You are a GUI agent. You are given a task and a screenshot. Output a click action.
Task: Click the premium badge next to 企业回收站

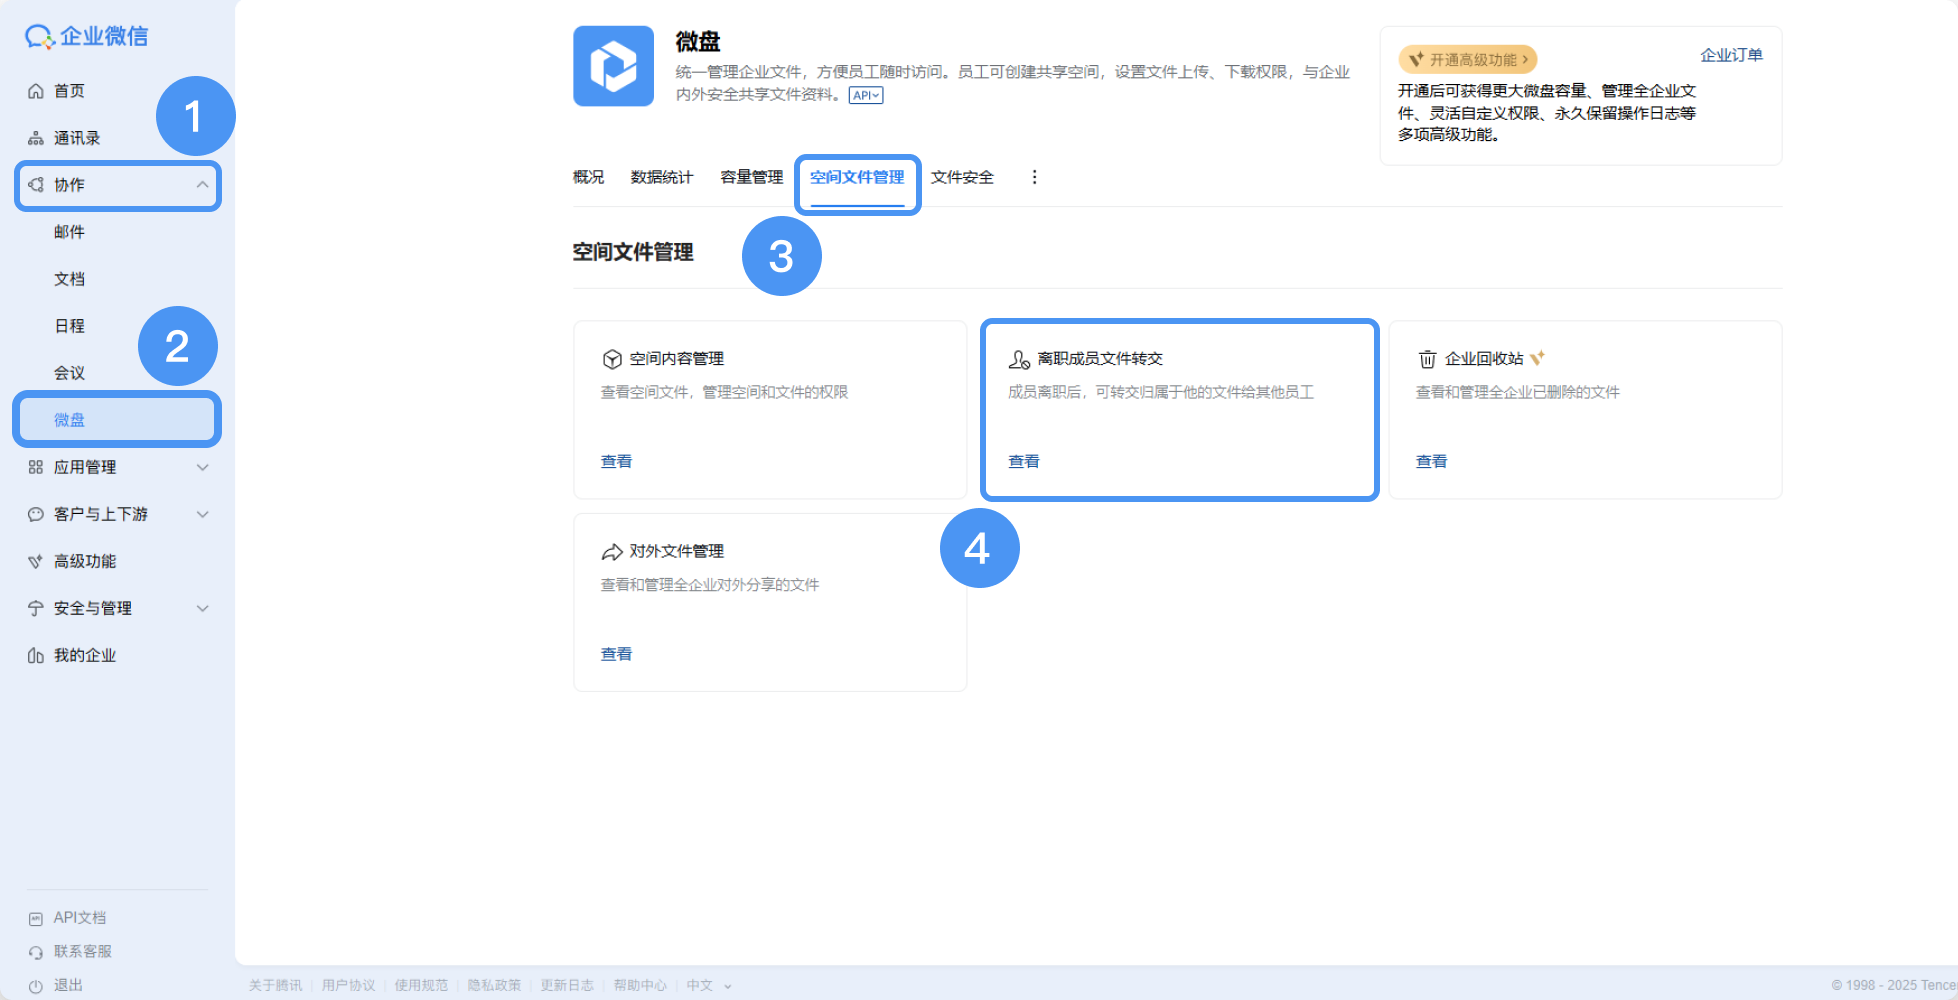[x=1537, y=357]
